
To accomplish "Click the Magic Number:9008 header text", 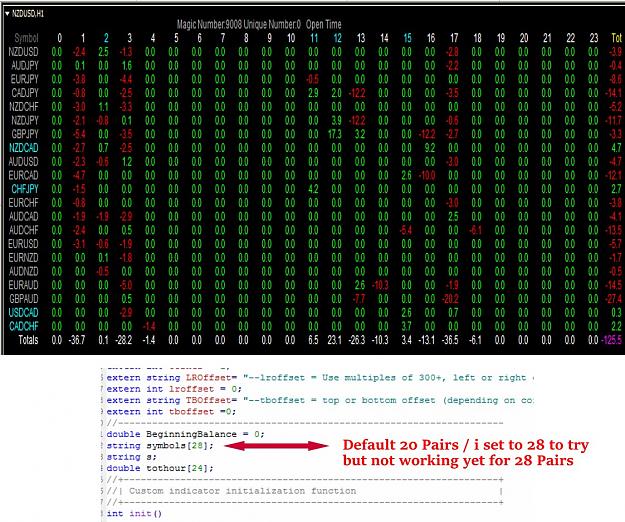I will click(209, 25).
